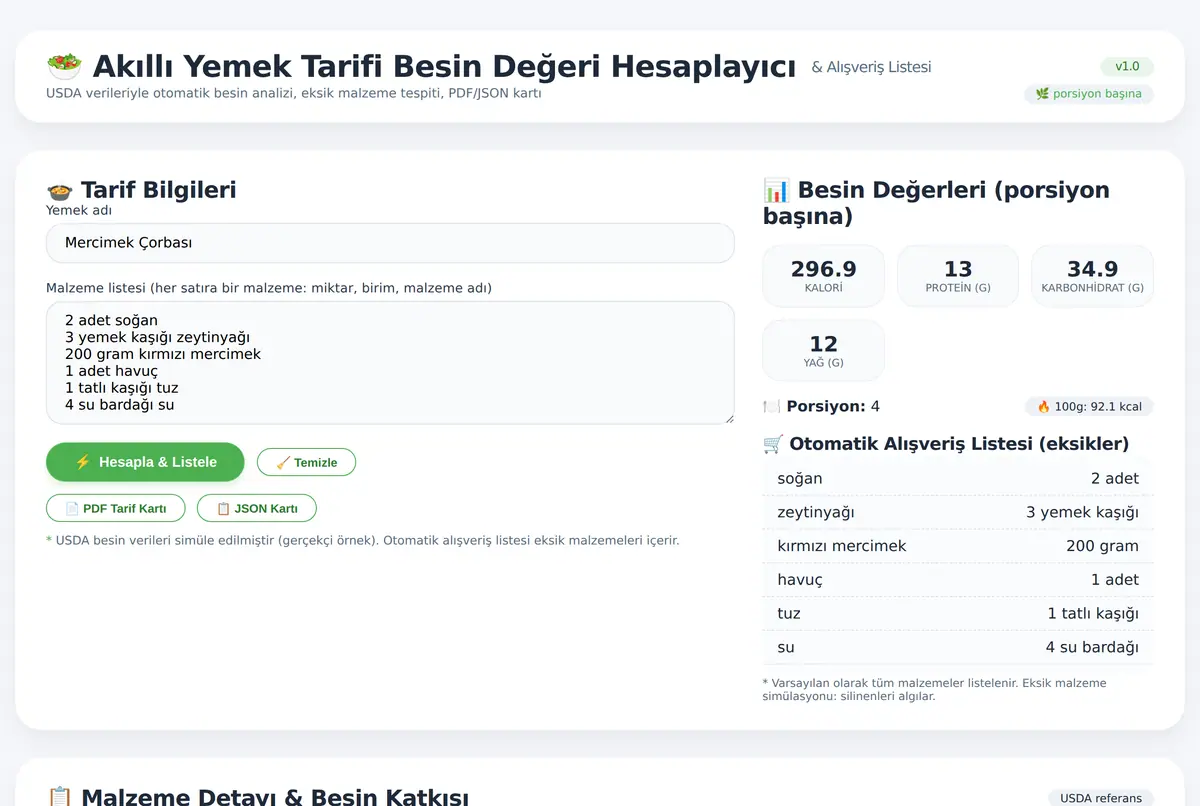Export the JSON Kartı
The height and width of the screenshot is (806, 1200).
tap(257, 508)
